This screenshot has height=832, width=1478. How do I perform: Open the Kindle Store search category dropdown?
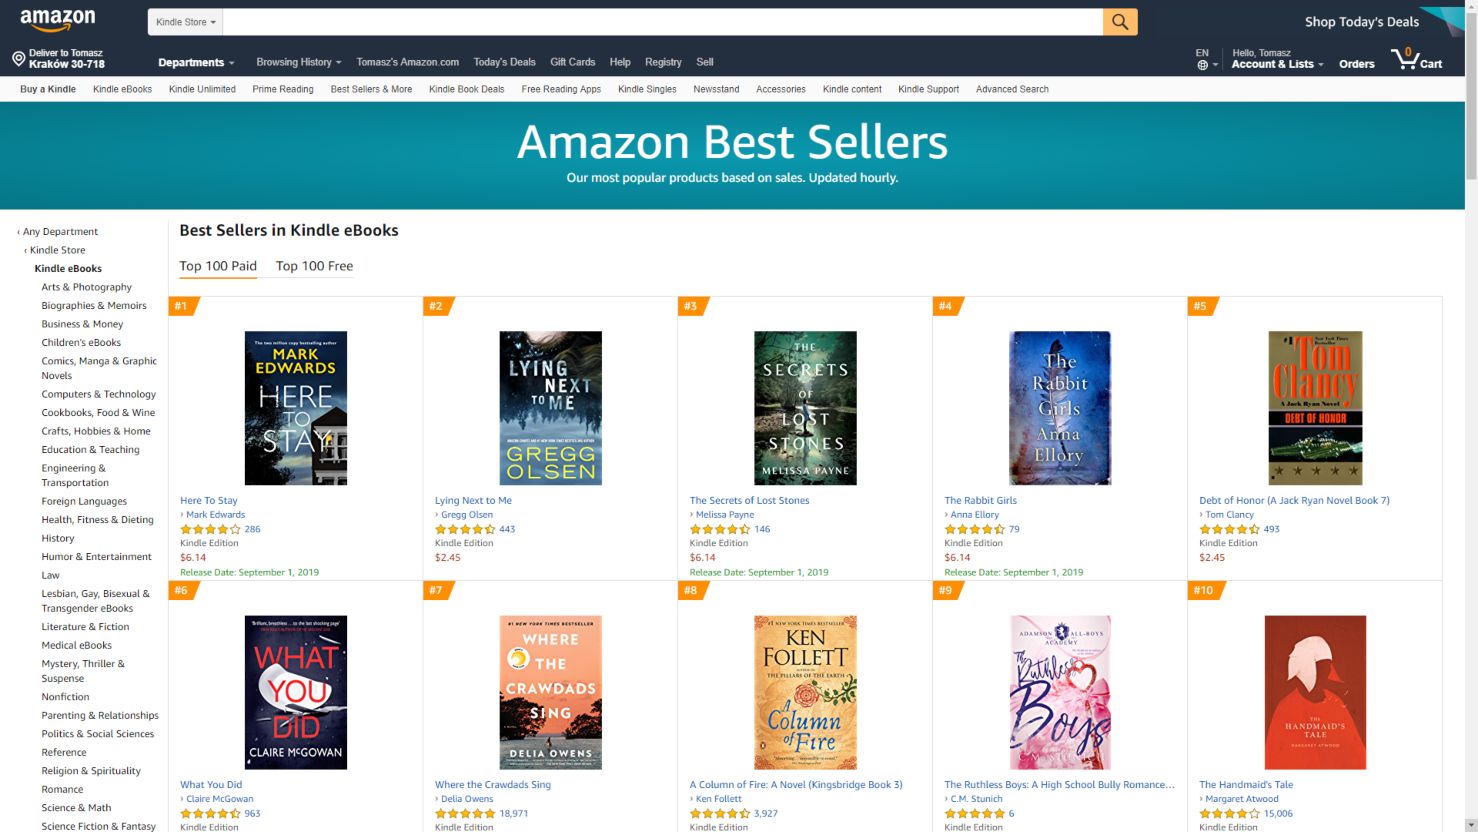pyautogui.click(x=185, y=22)
